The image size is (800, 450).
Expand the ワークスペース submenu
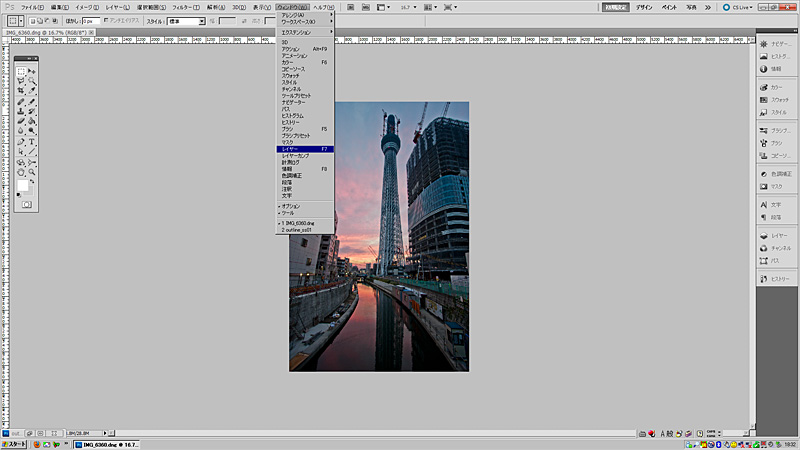(305, 22)
